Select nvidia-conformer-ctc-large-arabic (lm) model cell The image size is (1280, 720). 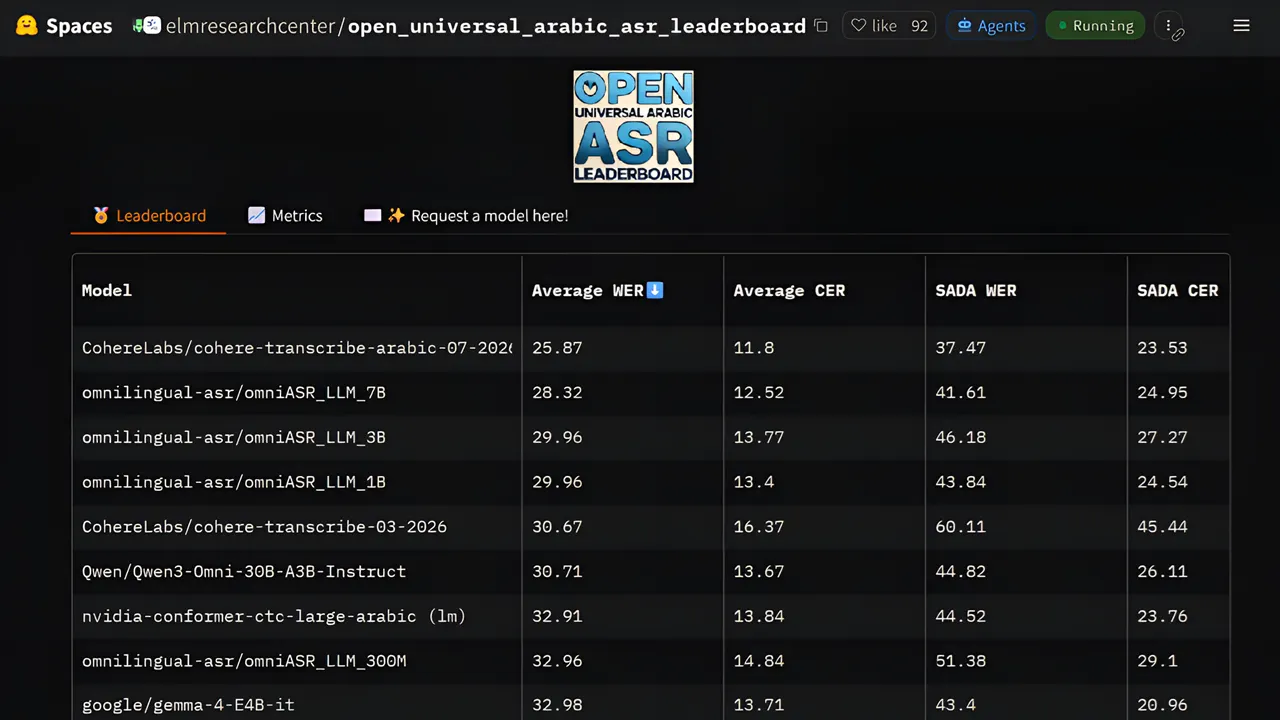(297, 616)
